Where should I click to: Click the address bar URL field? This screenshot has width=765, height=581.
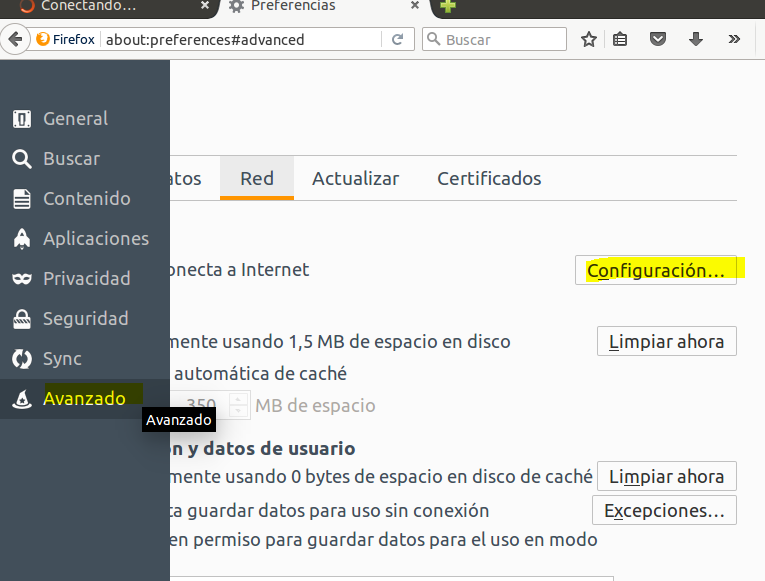(x=242, y=39)
